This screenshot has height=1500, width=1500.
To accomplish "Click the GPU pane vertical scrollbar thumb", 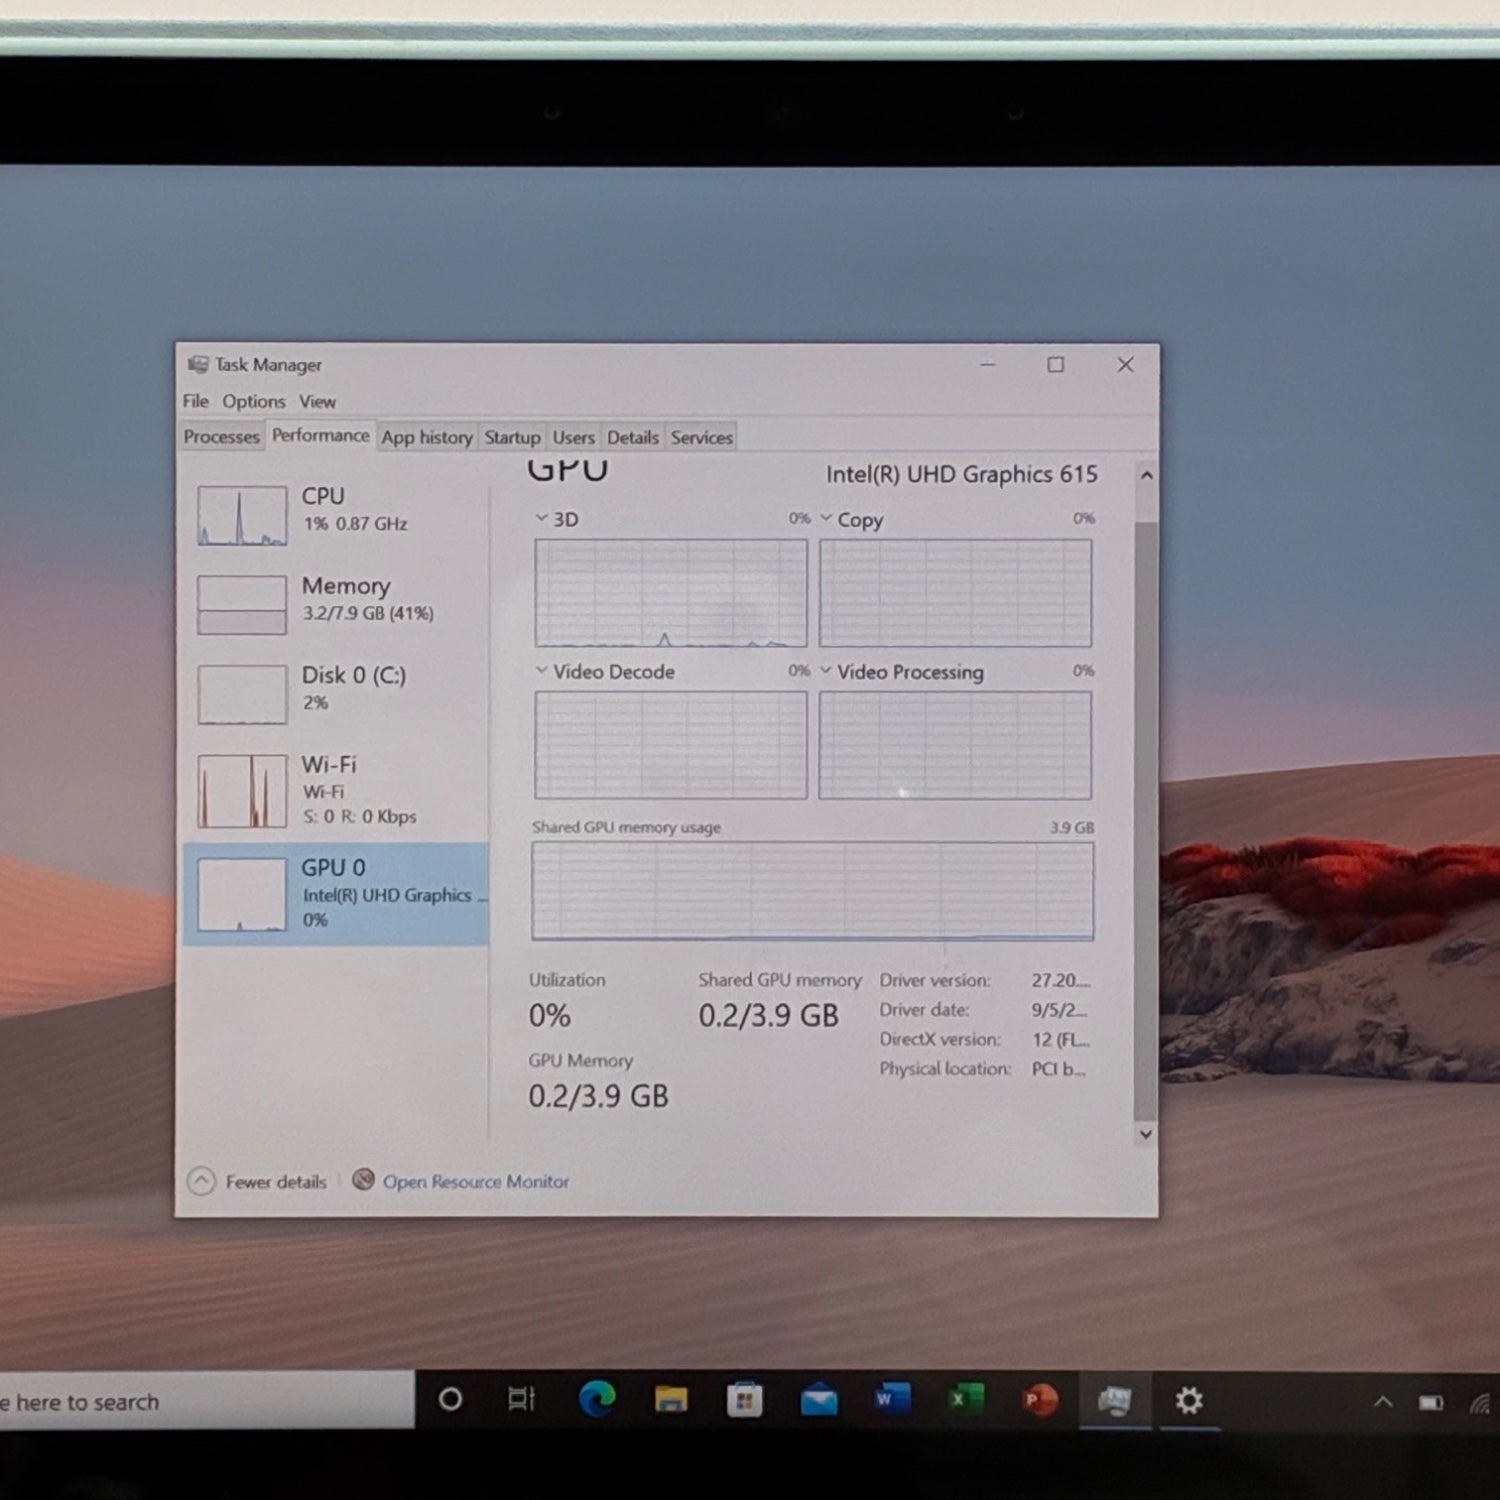I will [1146, 820].
